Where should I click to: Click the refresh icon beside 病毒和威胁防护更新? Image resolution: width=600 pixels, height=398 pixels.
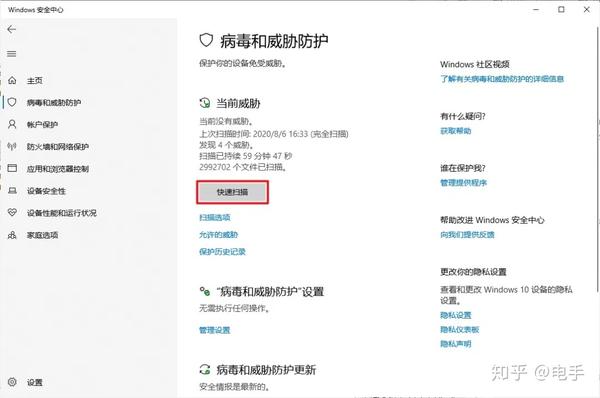click(205, 369)
